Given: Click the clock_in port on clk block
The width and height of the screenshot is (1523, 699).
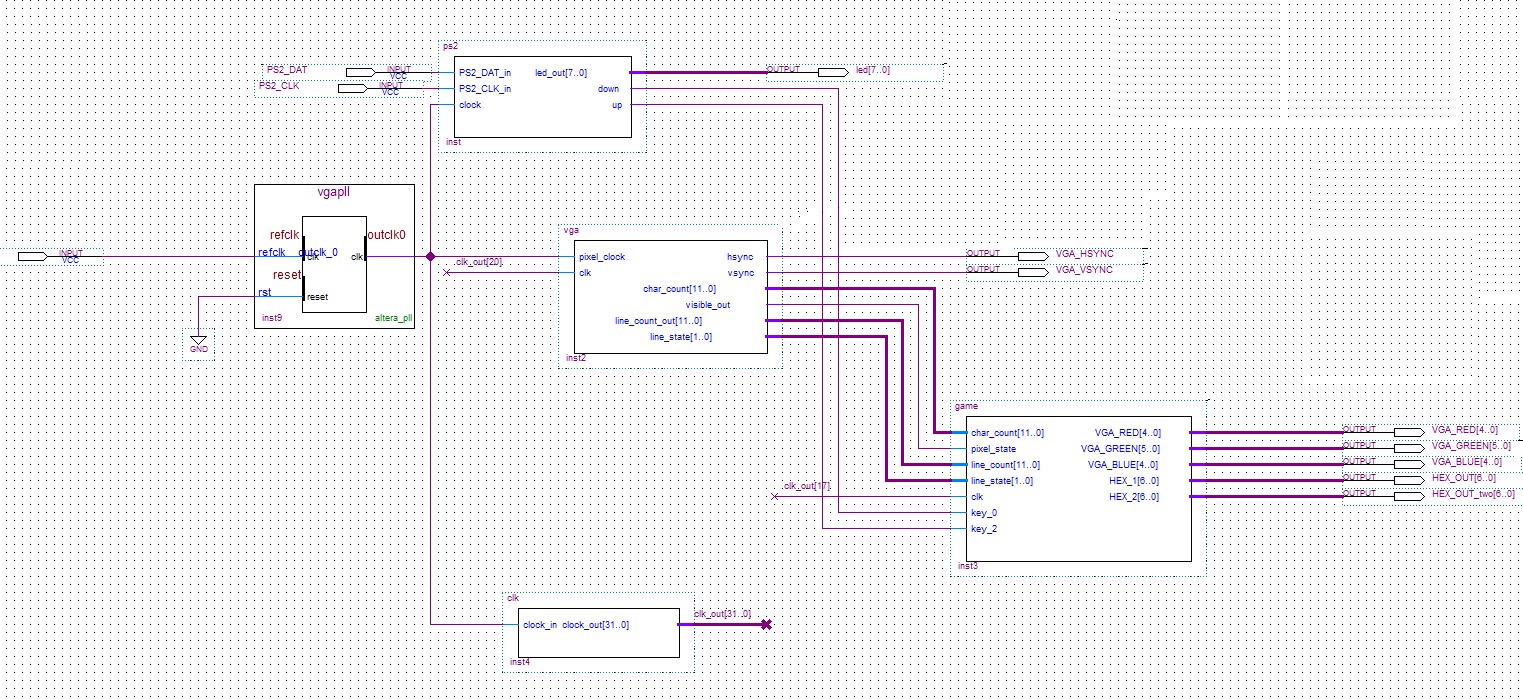Looking at the screenshot, I should (540, 625).
